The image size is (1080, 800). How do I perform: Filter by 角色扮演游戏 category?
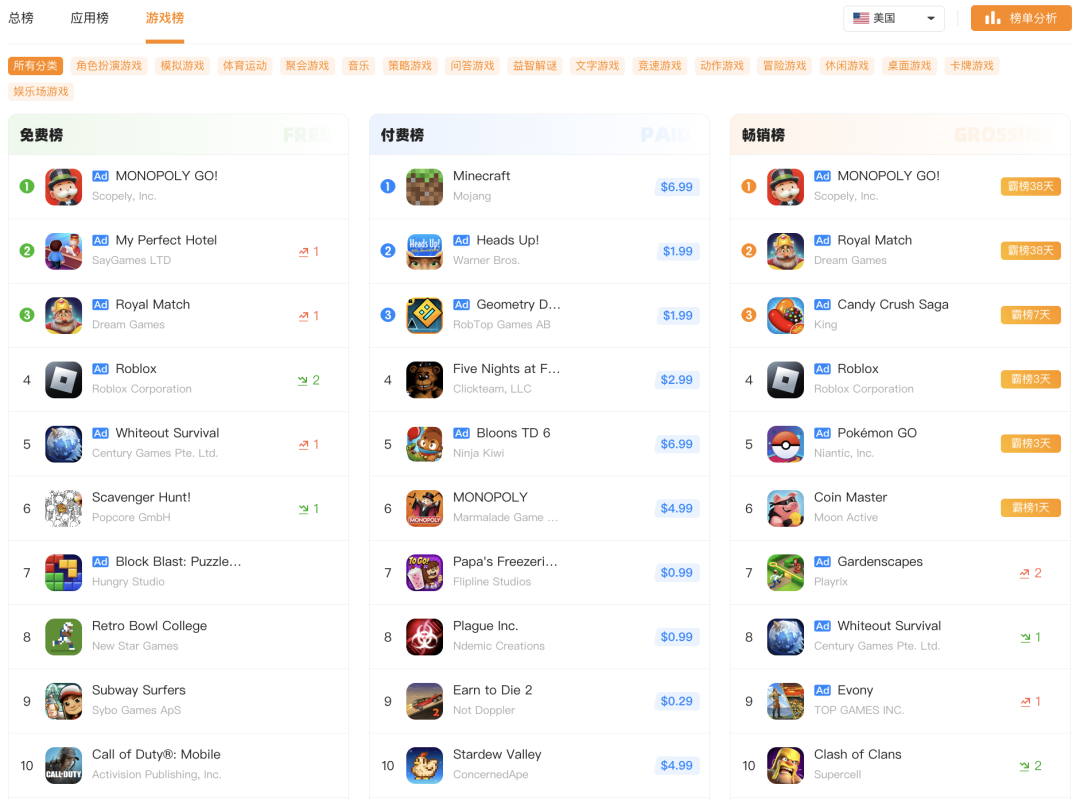(x=109, y=65)
